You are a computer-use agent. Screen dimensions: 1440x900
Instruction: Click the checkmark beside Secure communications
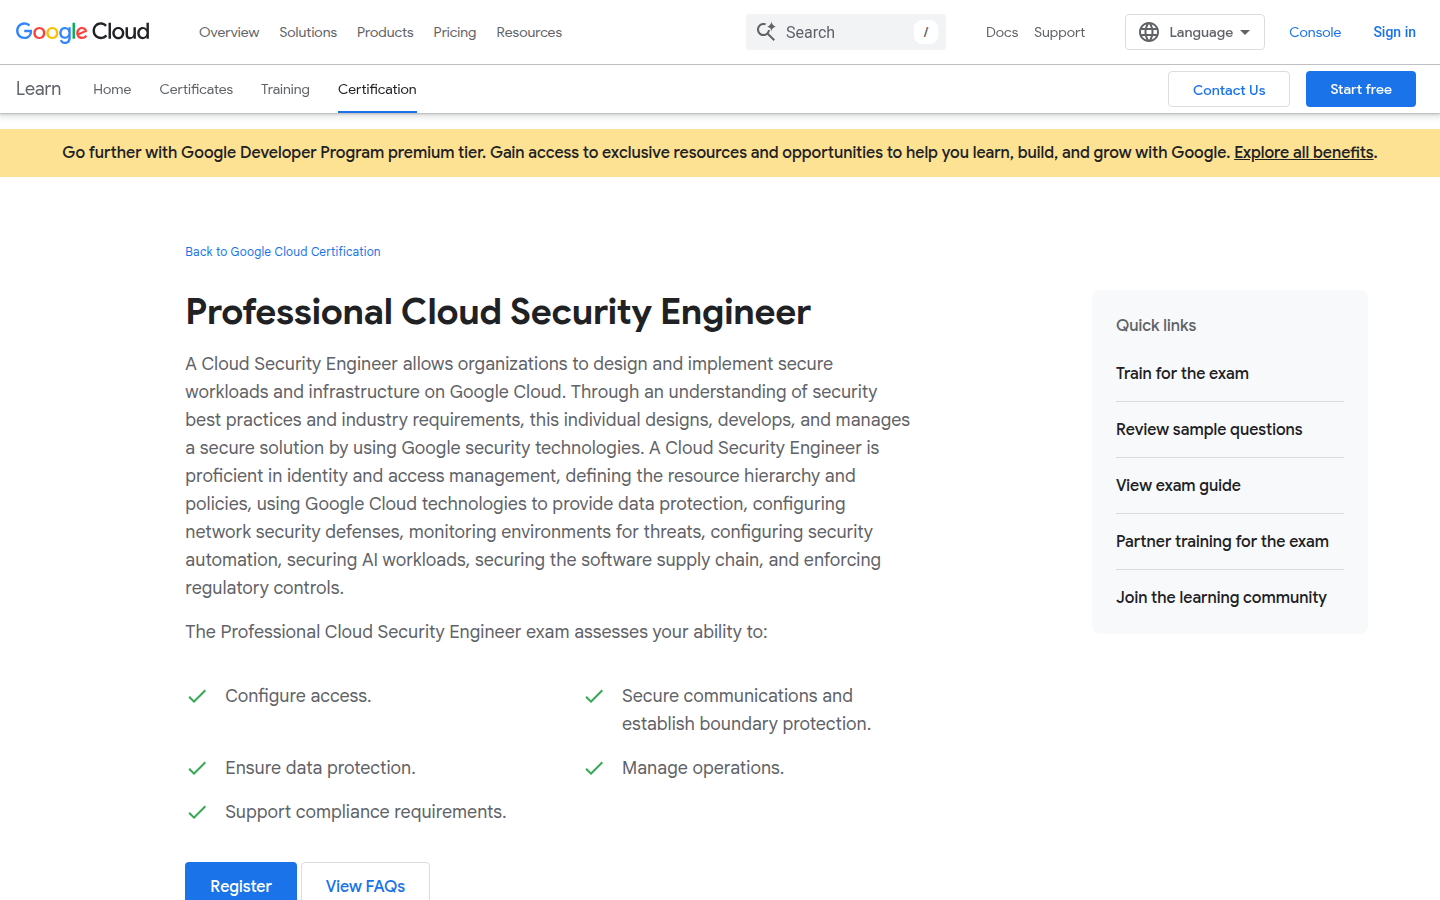click(594, 696)
